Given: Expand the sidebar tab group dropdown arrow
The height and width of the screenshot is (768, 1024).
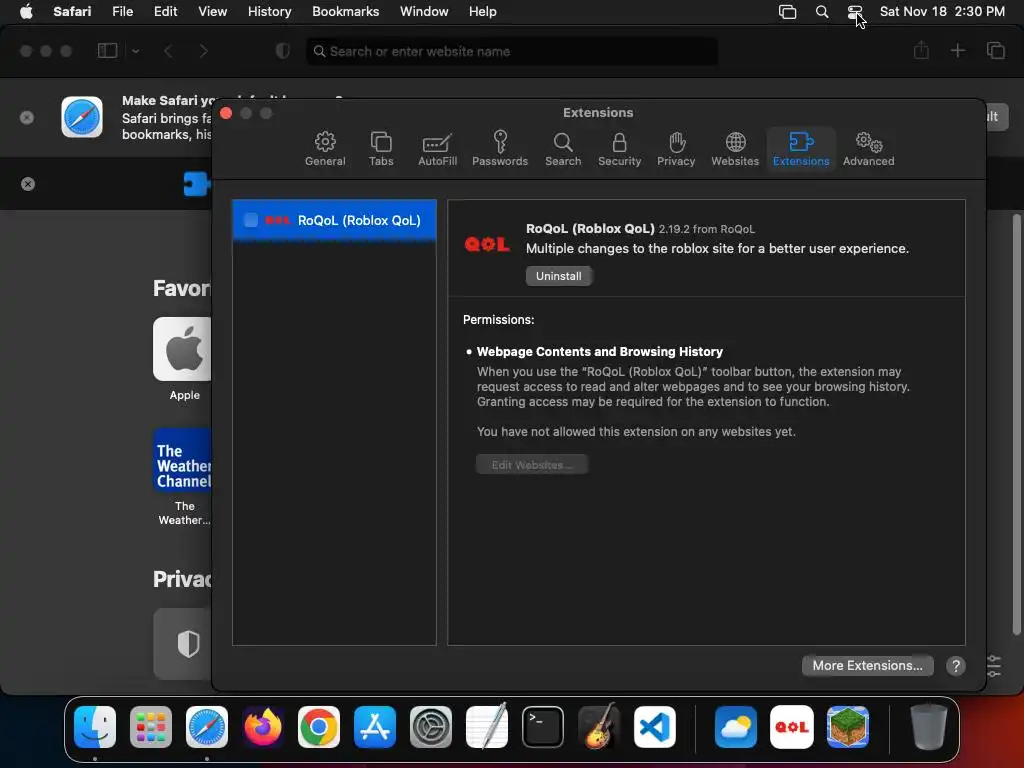Looking at the screenshot, I should click(135, 51).
